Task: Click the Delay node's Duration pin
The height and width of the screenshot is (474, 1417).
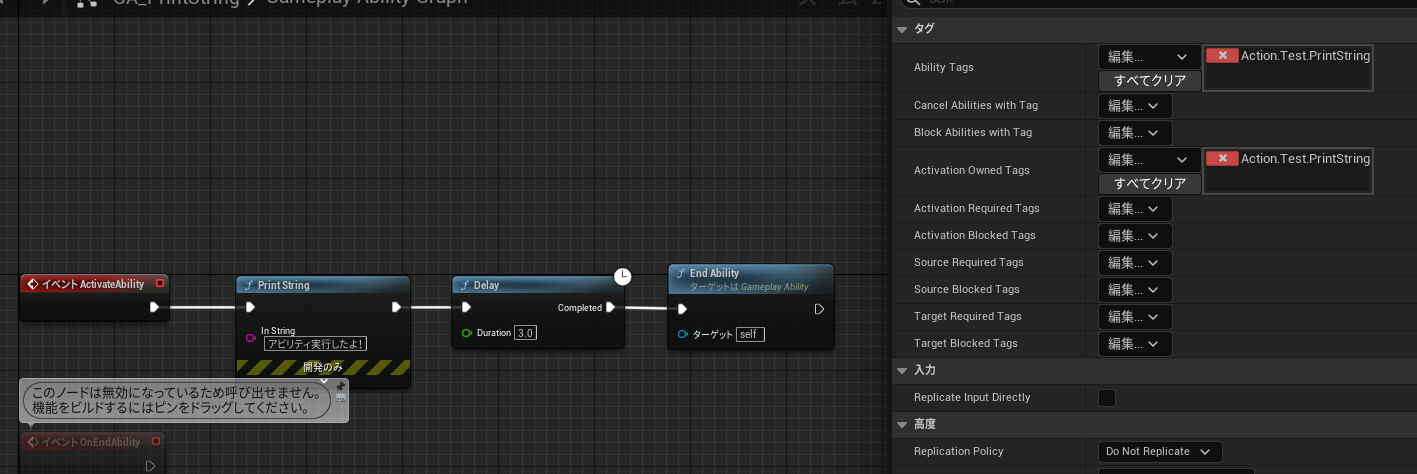Action: [466, 333]
